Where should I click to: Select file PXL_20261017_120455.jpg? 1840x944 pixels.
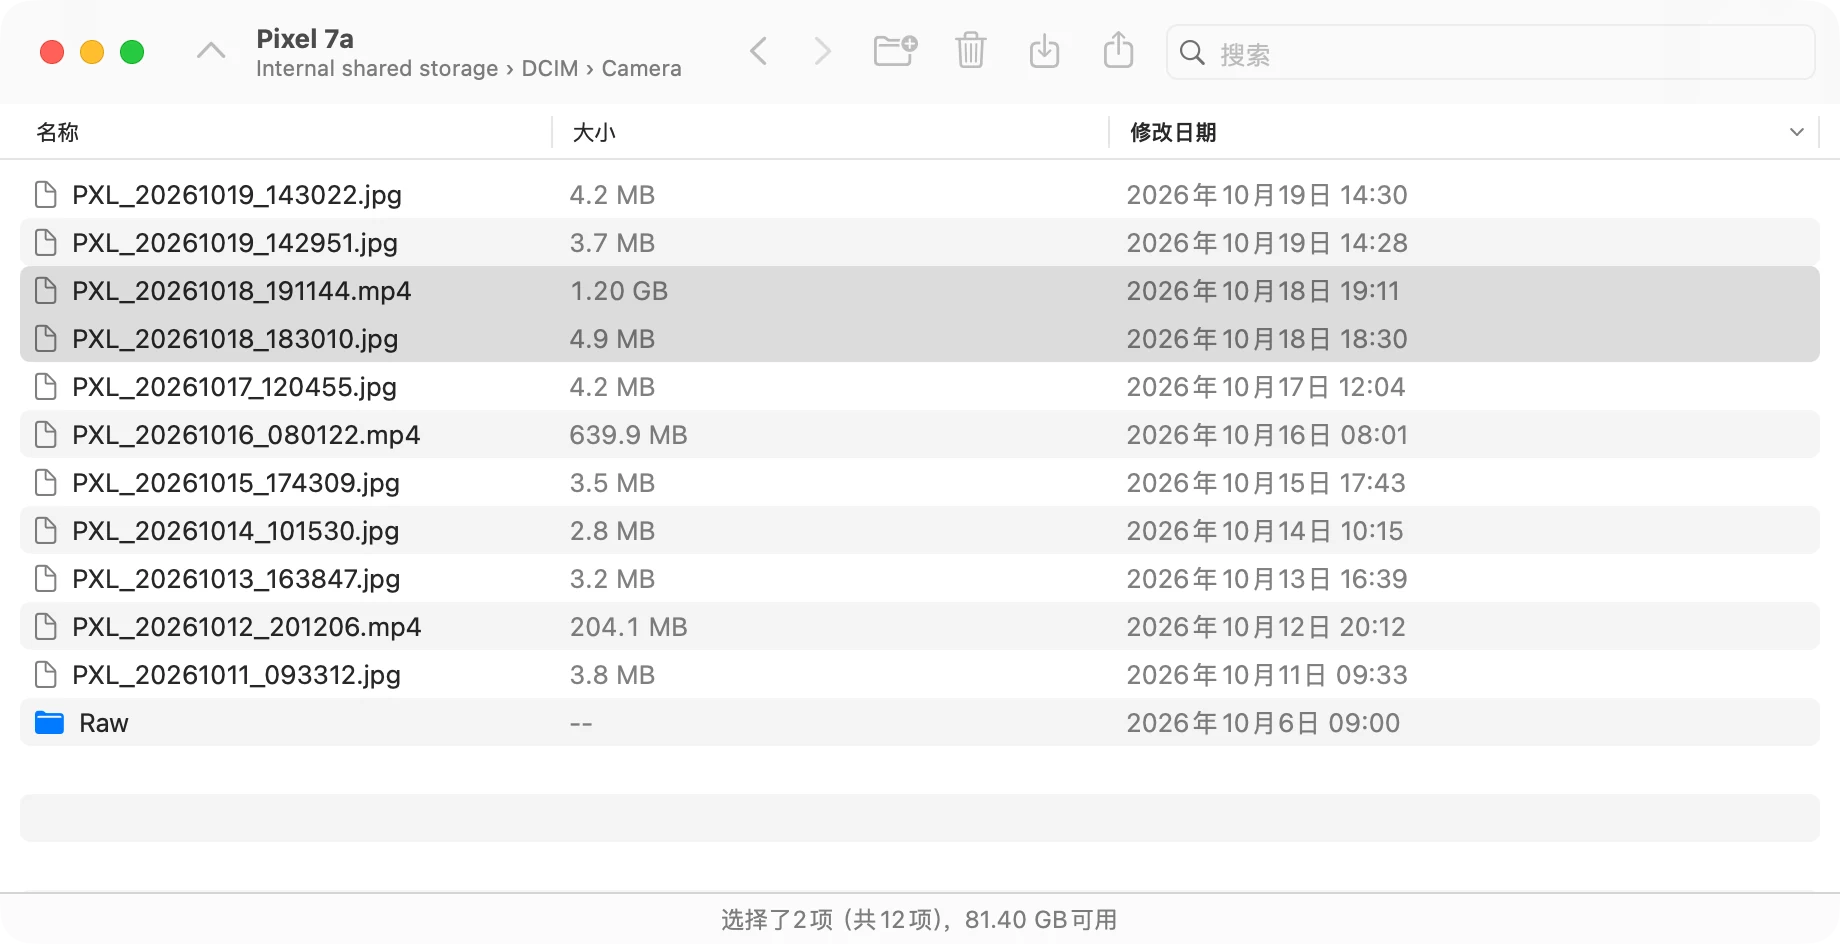(x=234, y=386)
